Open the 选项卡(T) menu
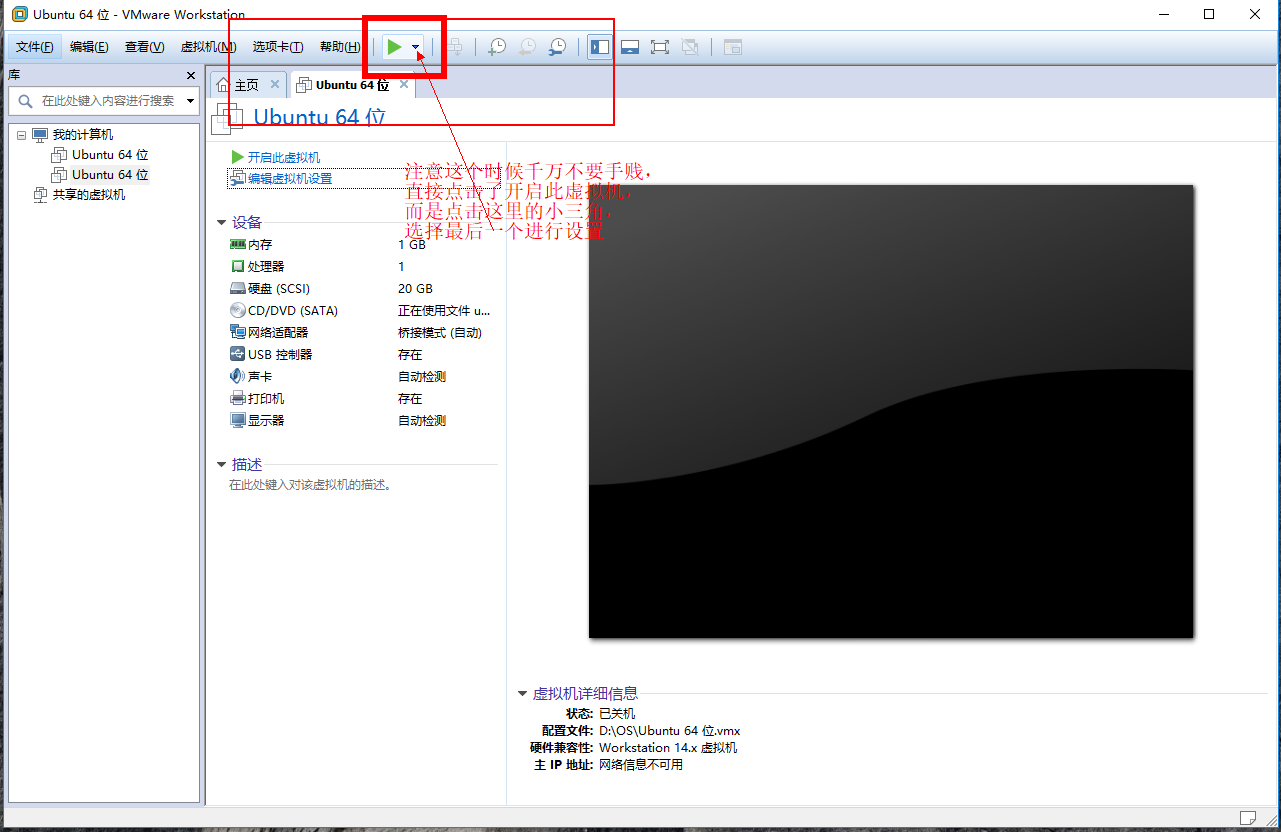The height and width of the screenshot is (832, 1281). 278,47
